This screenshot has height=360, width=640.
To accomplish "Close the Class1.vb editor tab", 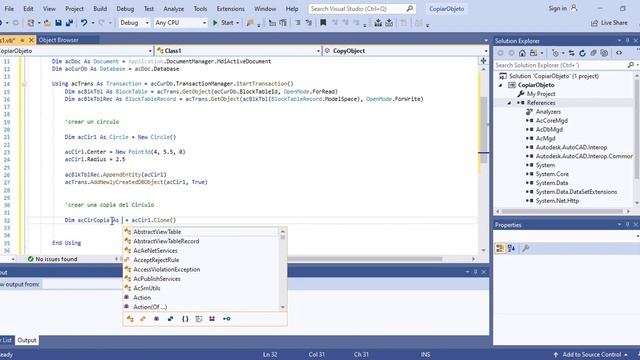I will [31, 40].
